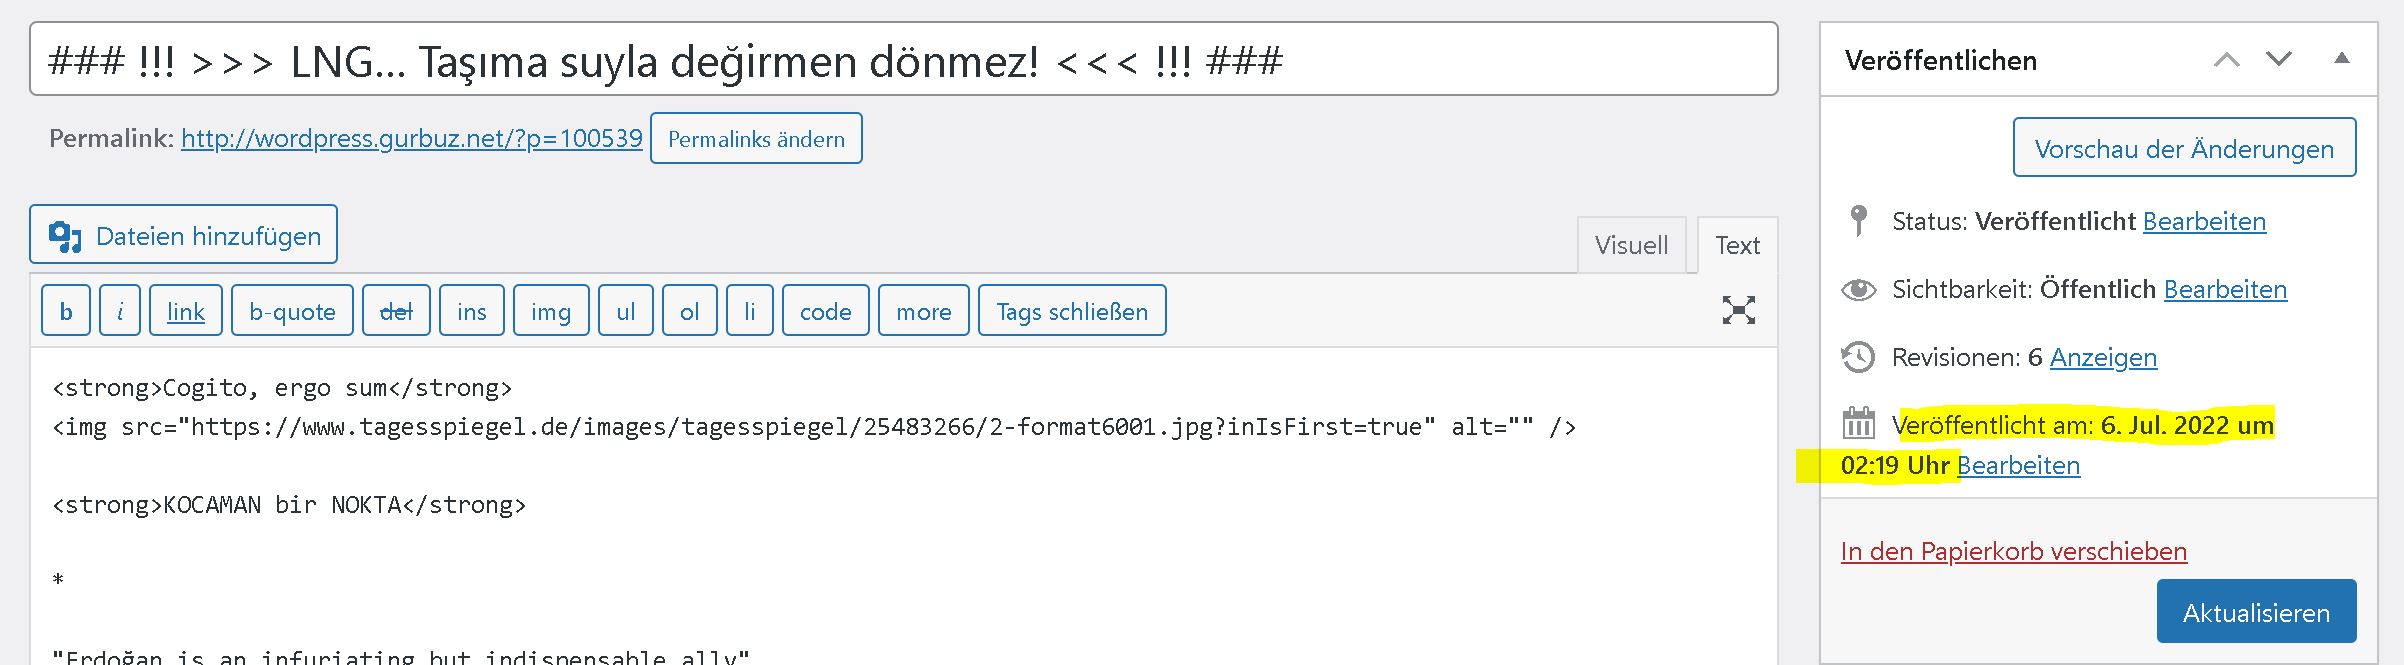The height and width of the screenshot is (665, 2404).
Task: Move post to trash via Papierkorb link
Action: coord(2013,551)
